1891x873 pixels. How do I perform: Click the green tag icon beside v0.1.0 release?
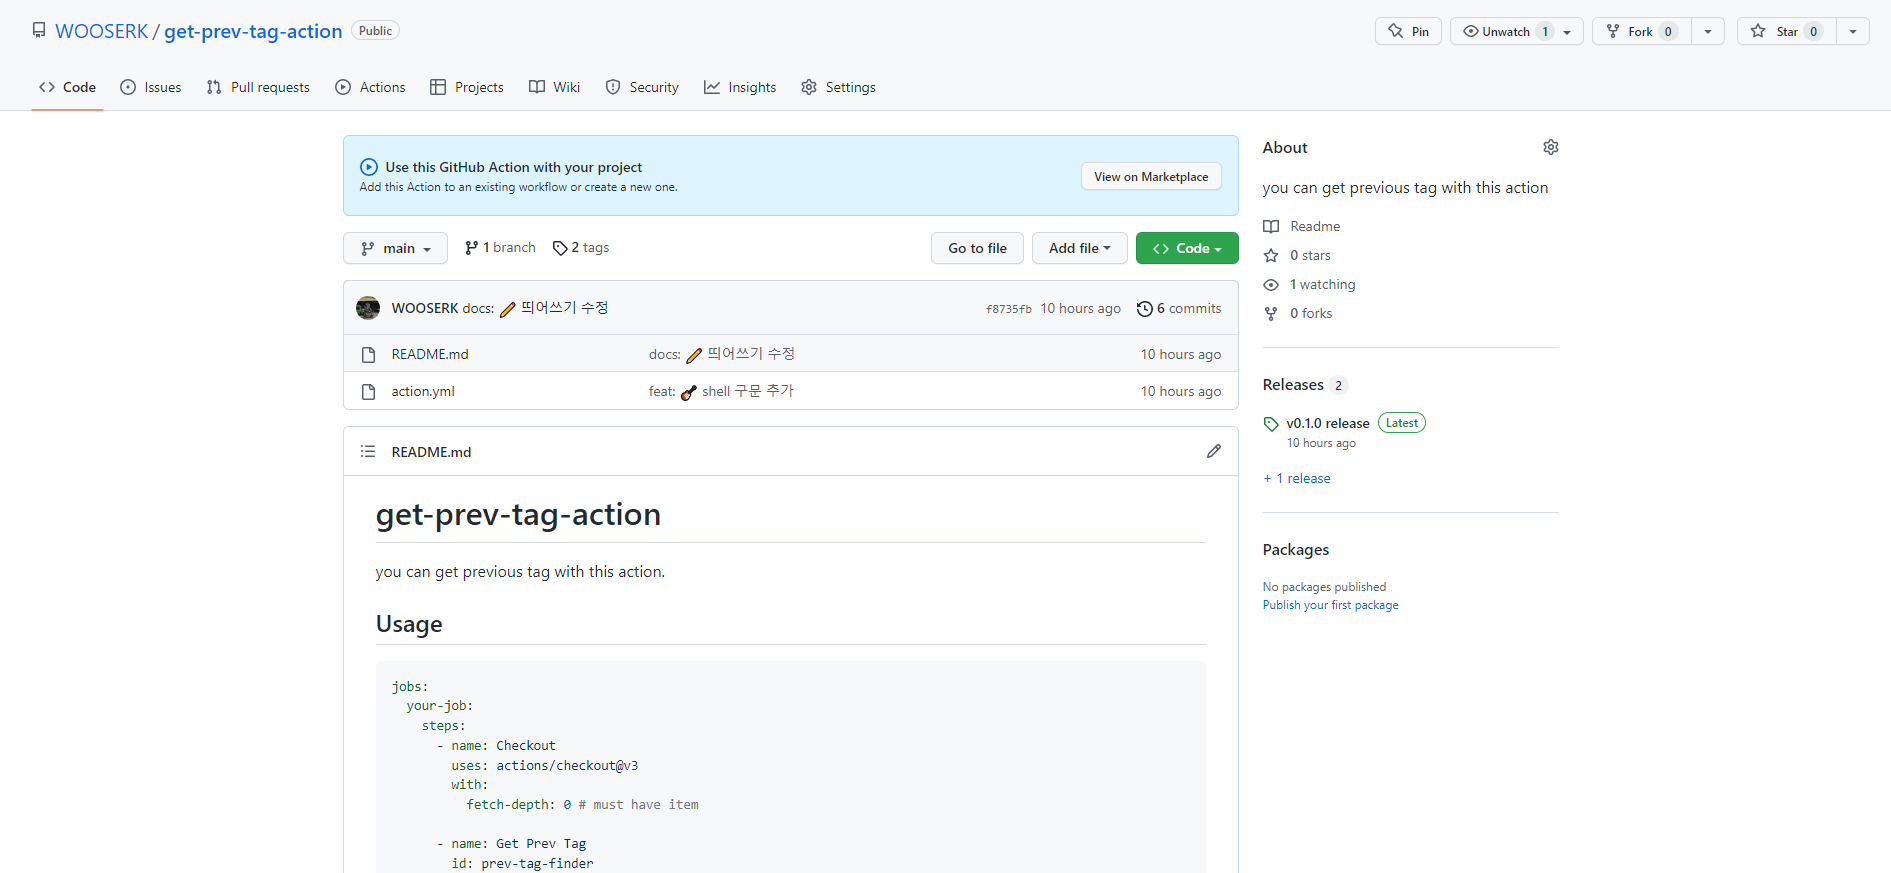pos(1271,424)
